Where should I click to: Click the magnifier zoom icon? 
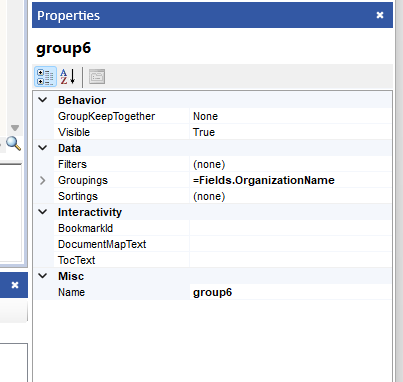pyautogui.click(x=14, y=144)
